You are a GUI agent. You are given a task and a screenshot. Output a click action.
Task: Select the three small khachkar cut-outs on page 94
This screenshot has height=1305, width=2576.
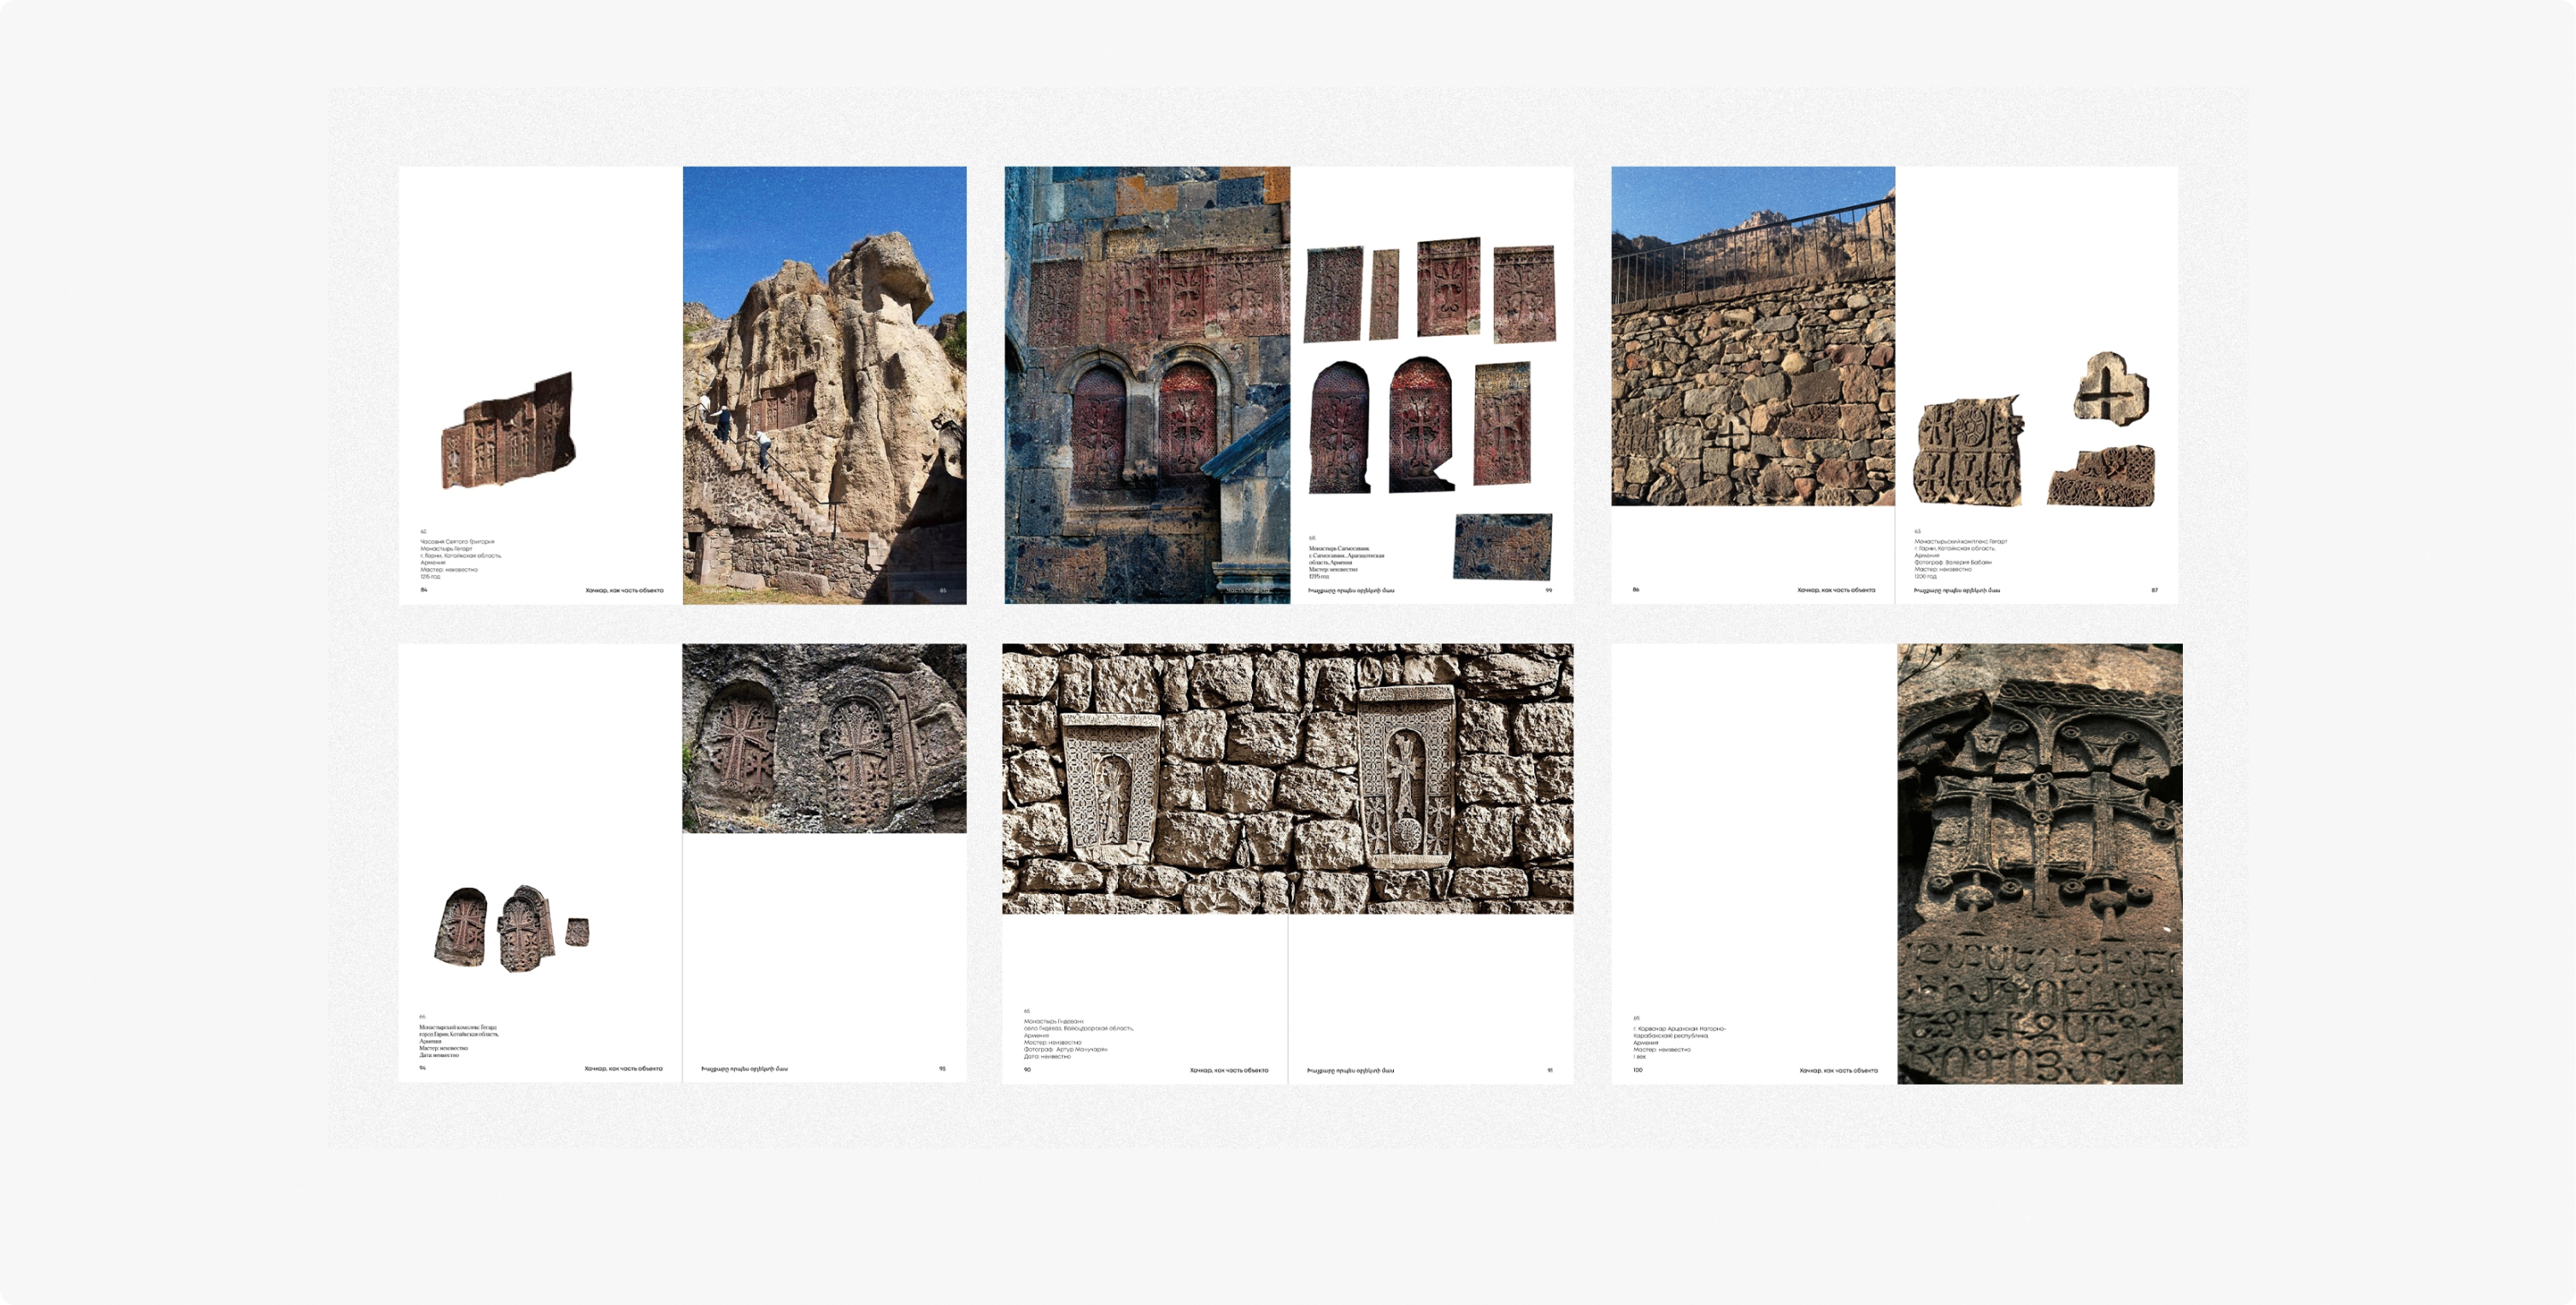[510, 927]
